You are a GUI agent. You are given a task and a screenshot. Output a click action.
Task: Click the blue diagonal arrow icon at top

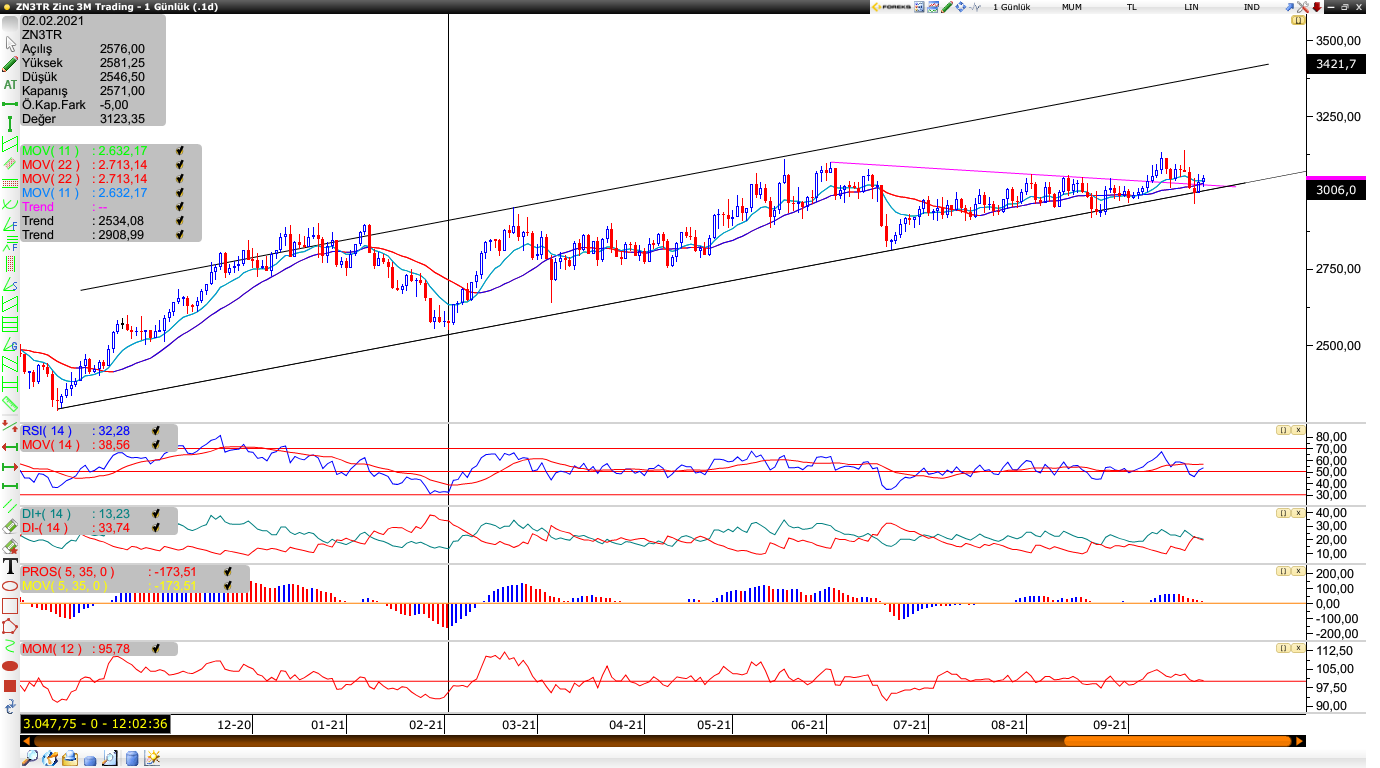pos(1290,7)
